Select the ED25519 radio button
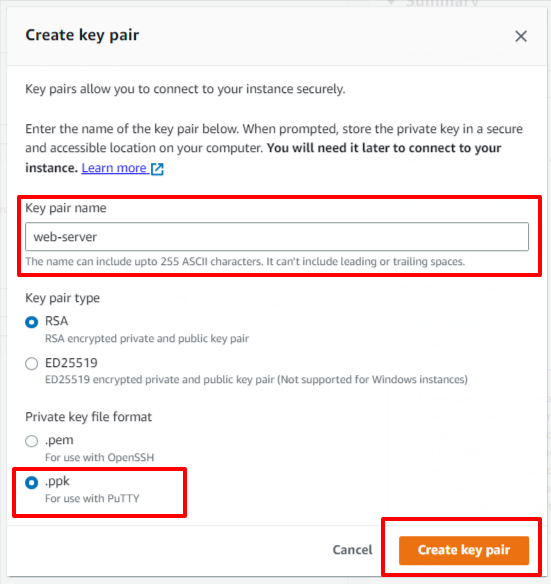551x584 pixels. click(x=32, y=363)
